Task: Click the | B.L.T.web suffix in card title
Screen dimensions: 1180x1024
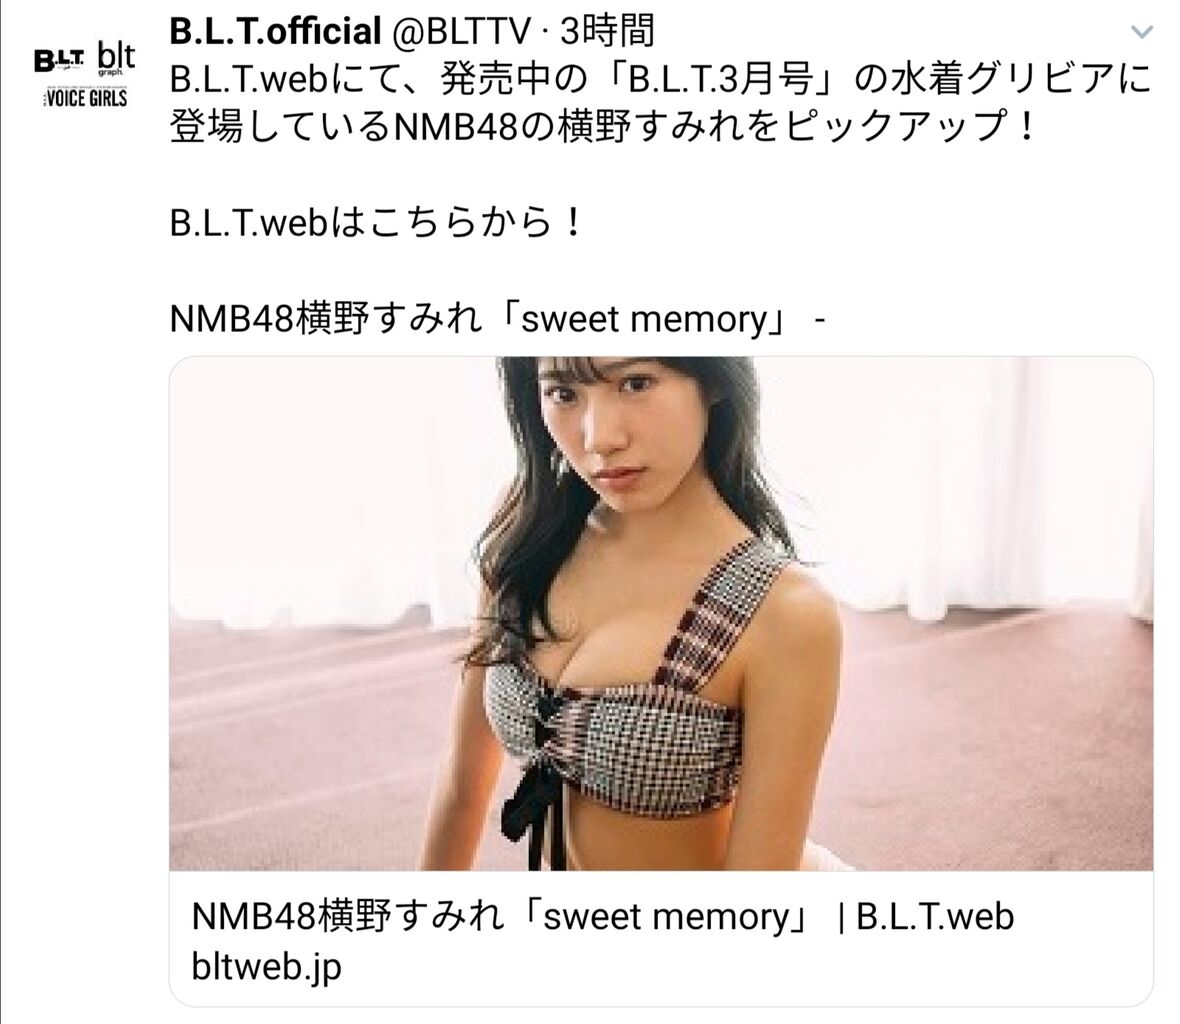Action: (x=926, y=917)
